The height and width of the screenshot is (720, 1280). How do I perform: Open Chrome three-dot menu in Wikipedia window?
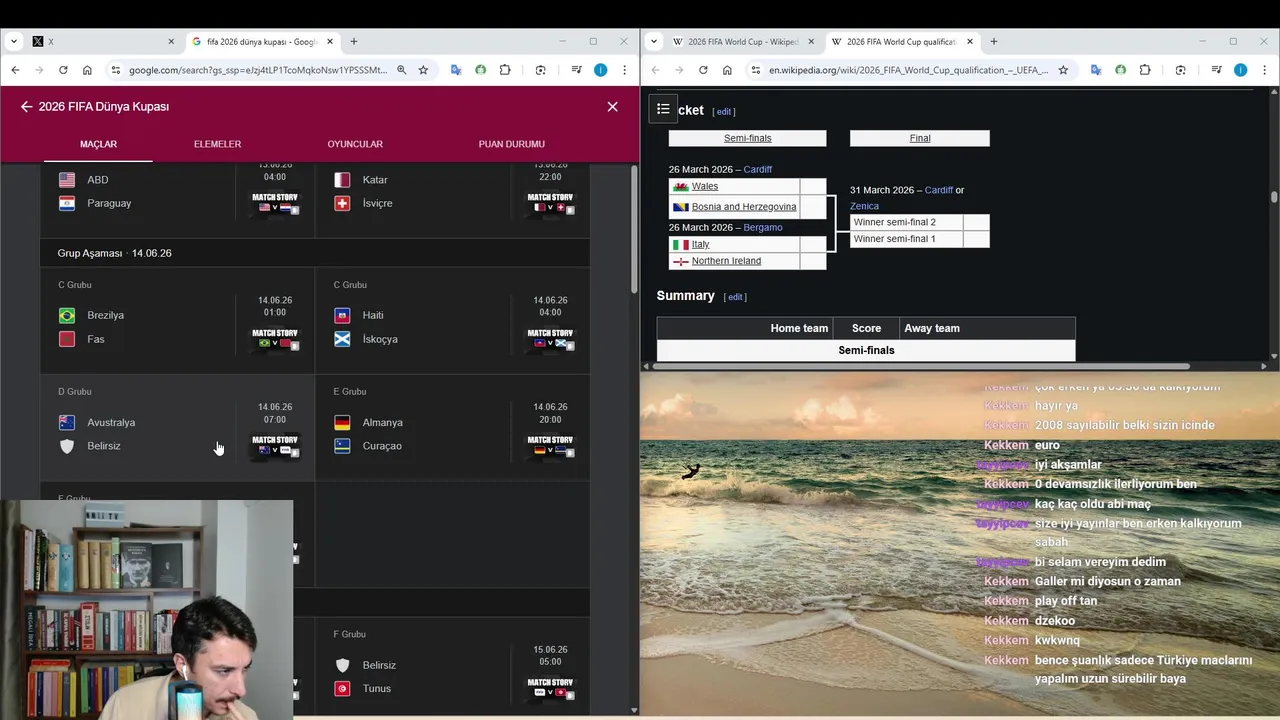pos(1264,70)
